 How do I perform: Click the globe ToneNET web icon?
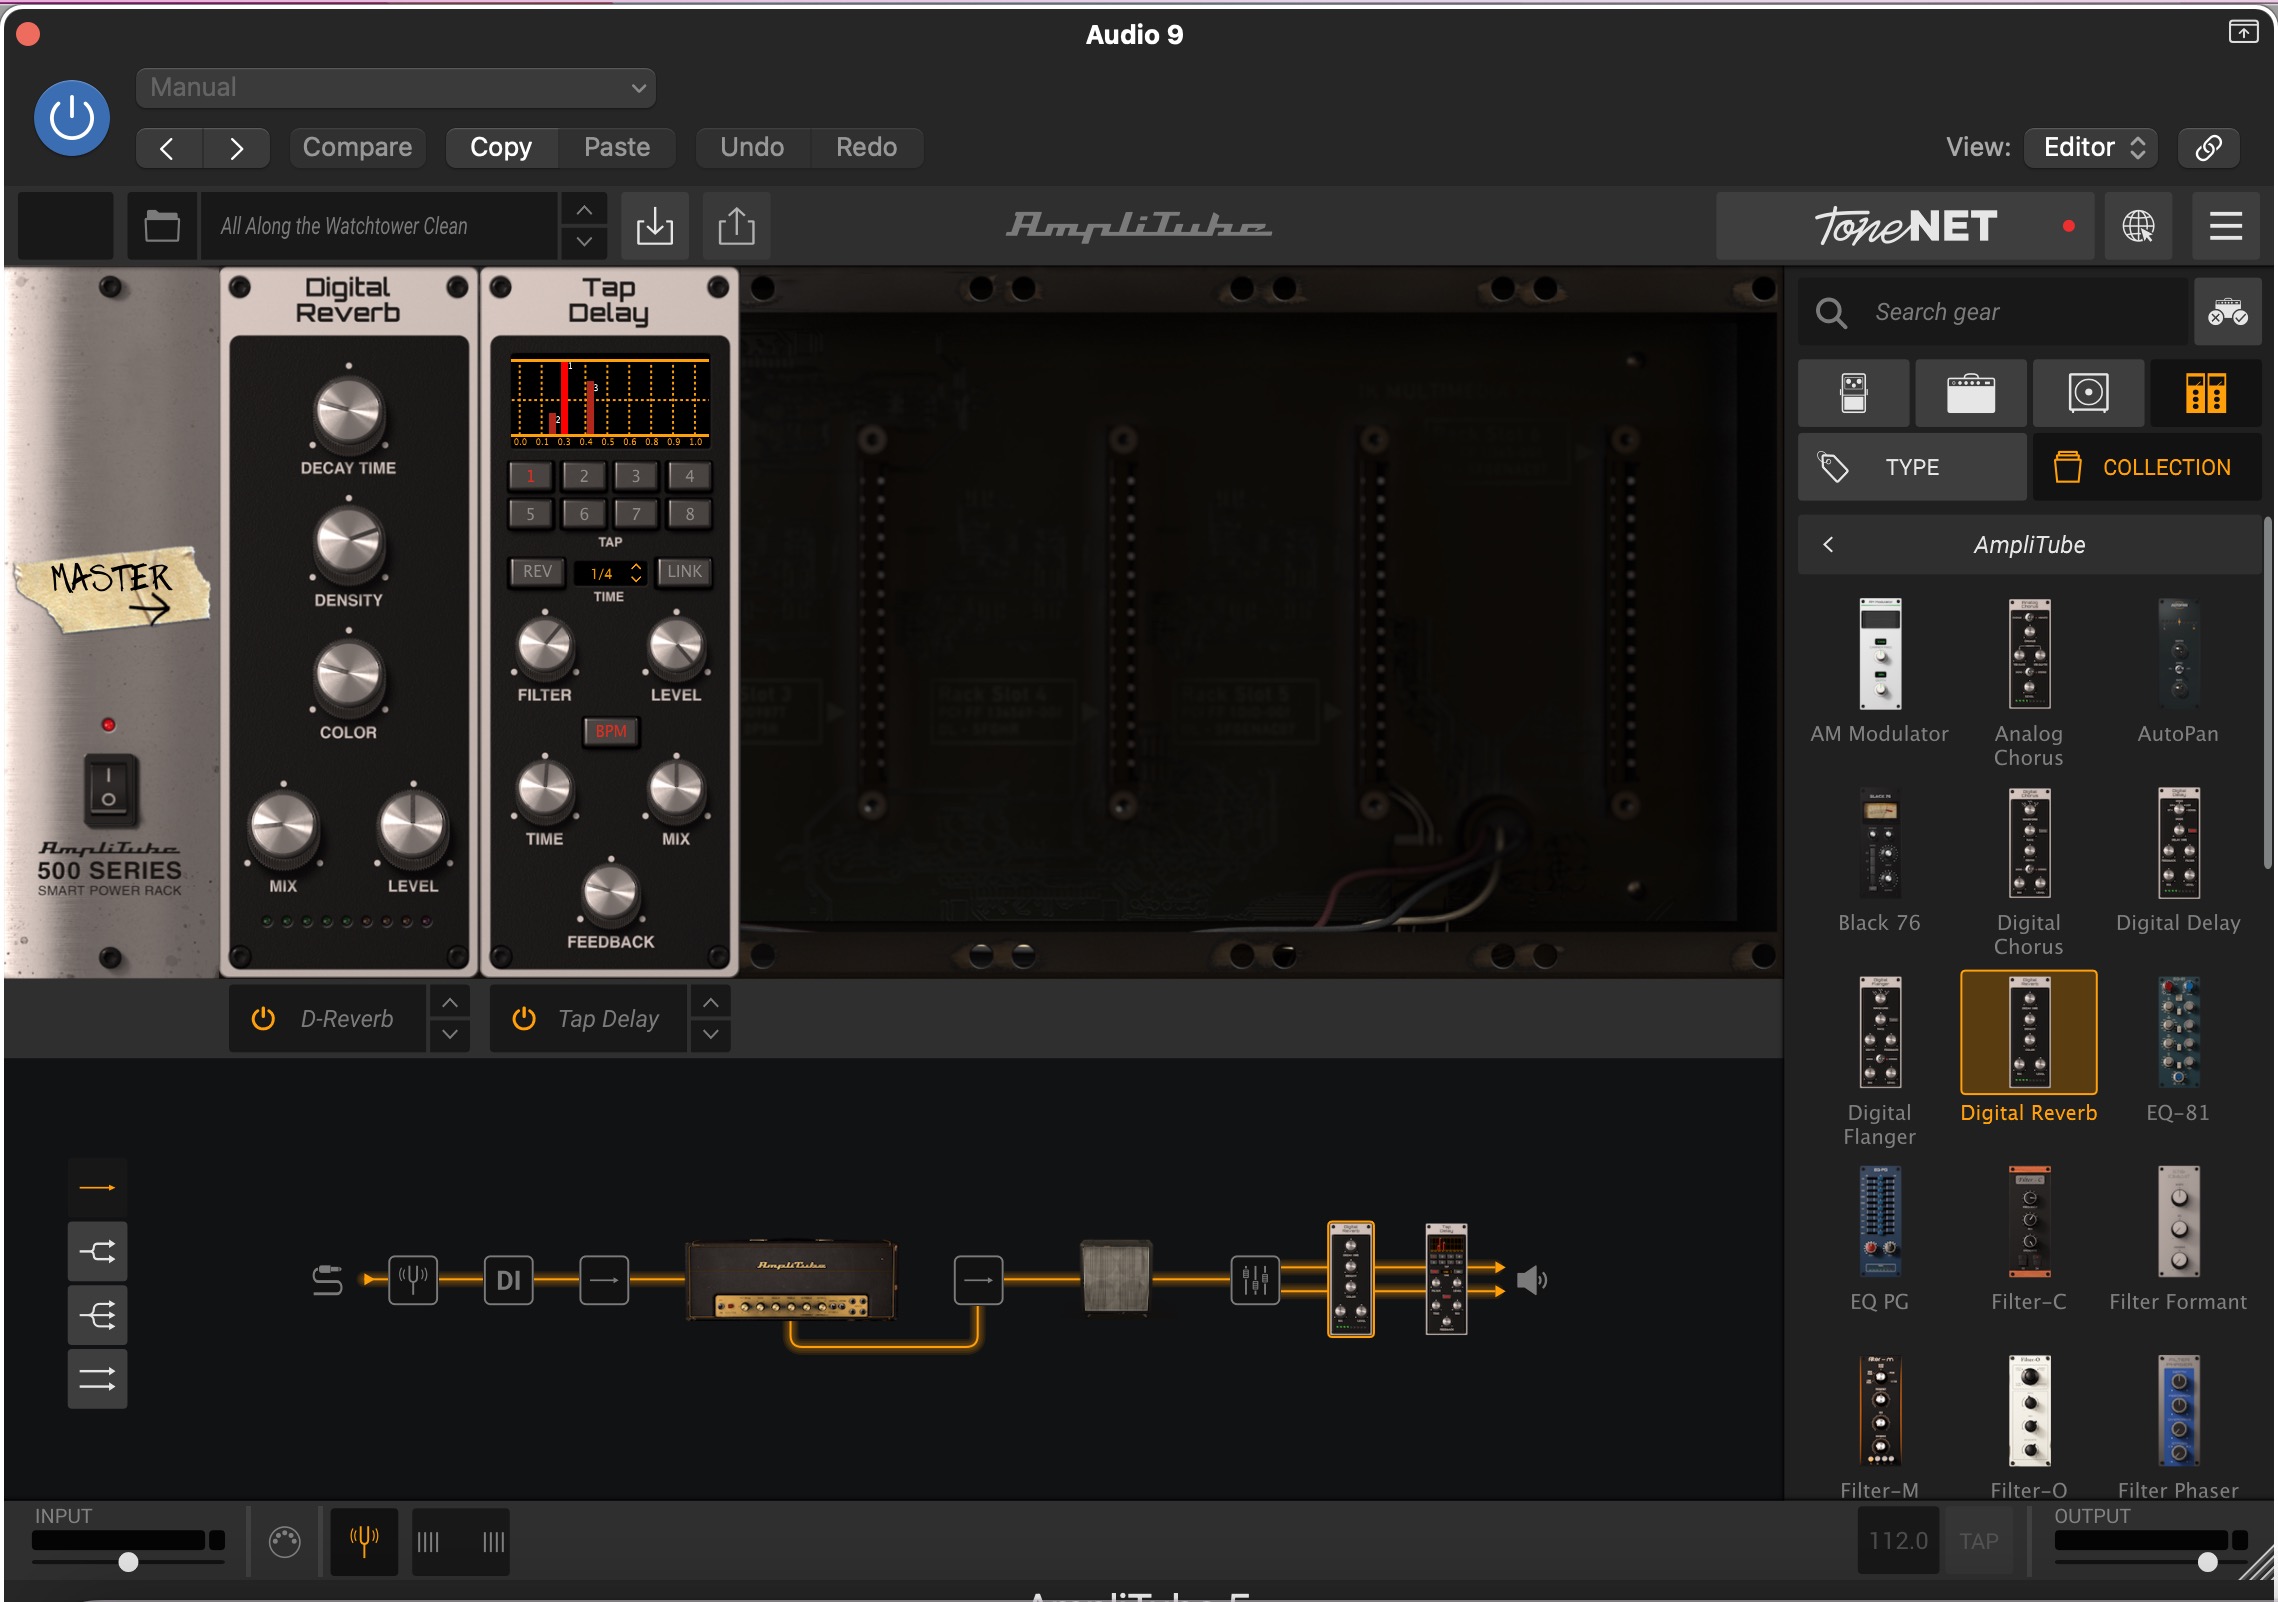point(2138,226)
